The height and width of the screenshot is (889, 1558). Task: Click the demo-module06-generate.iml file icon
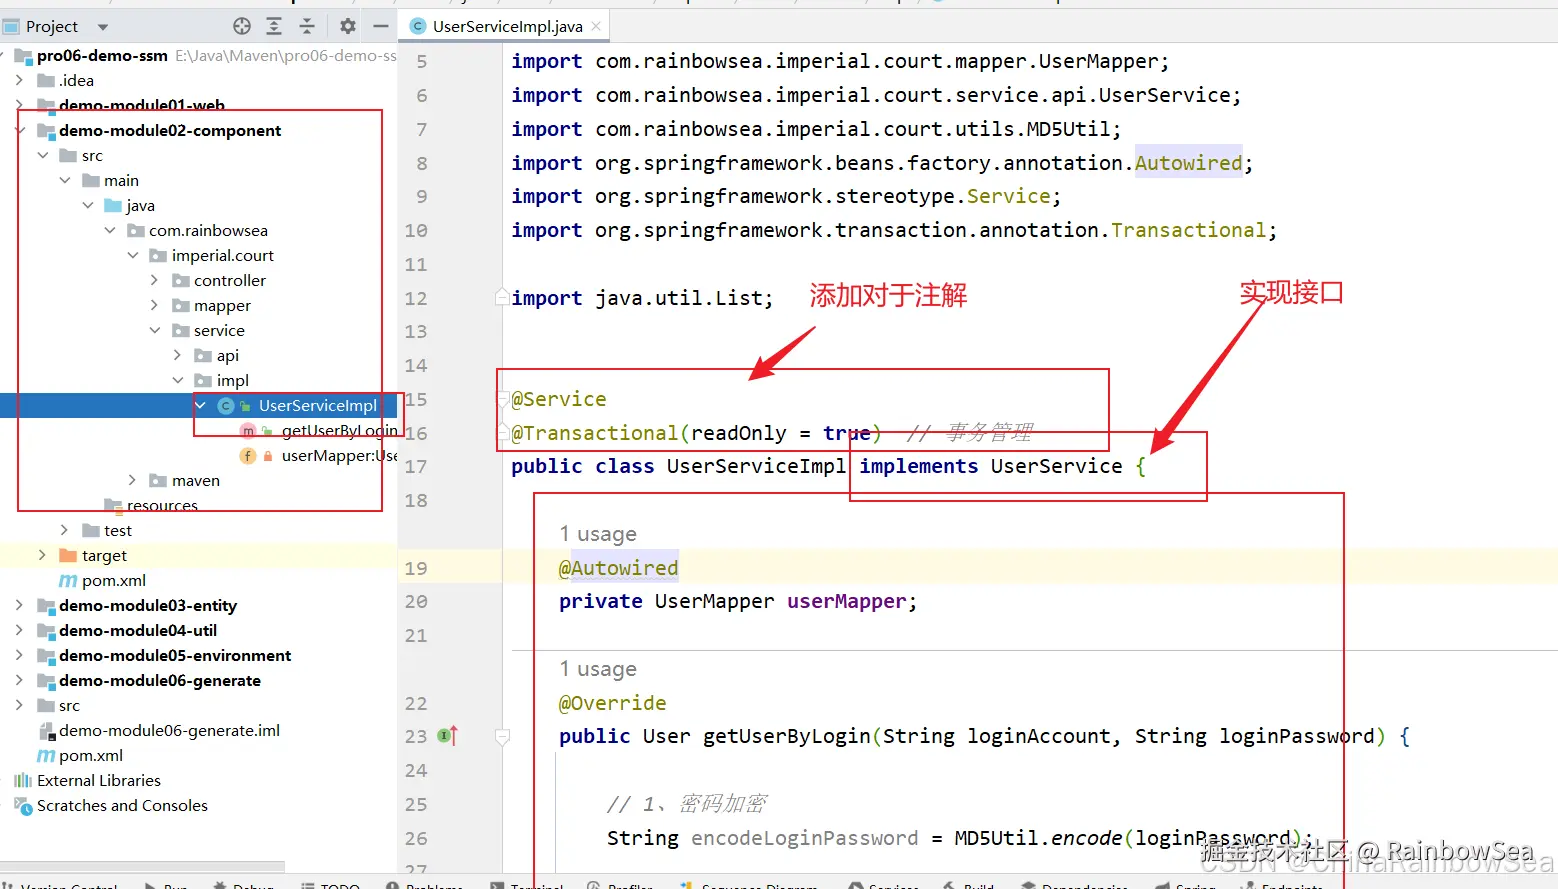click(x=46, y=730)
